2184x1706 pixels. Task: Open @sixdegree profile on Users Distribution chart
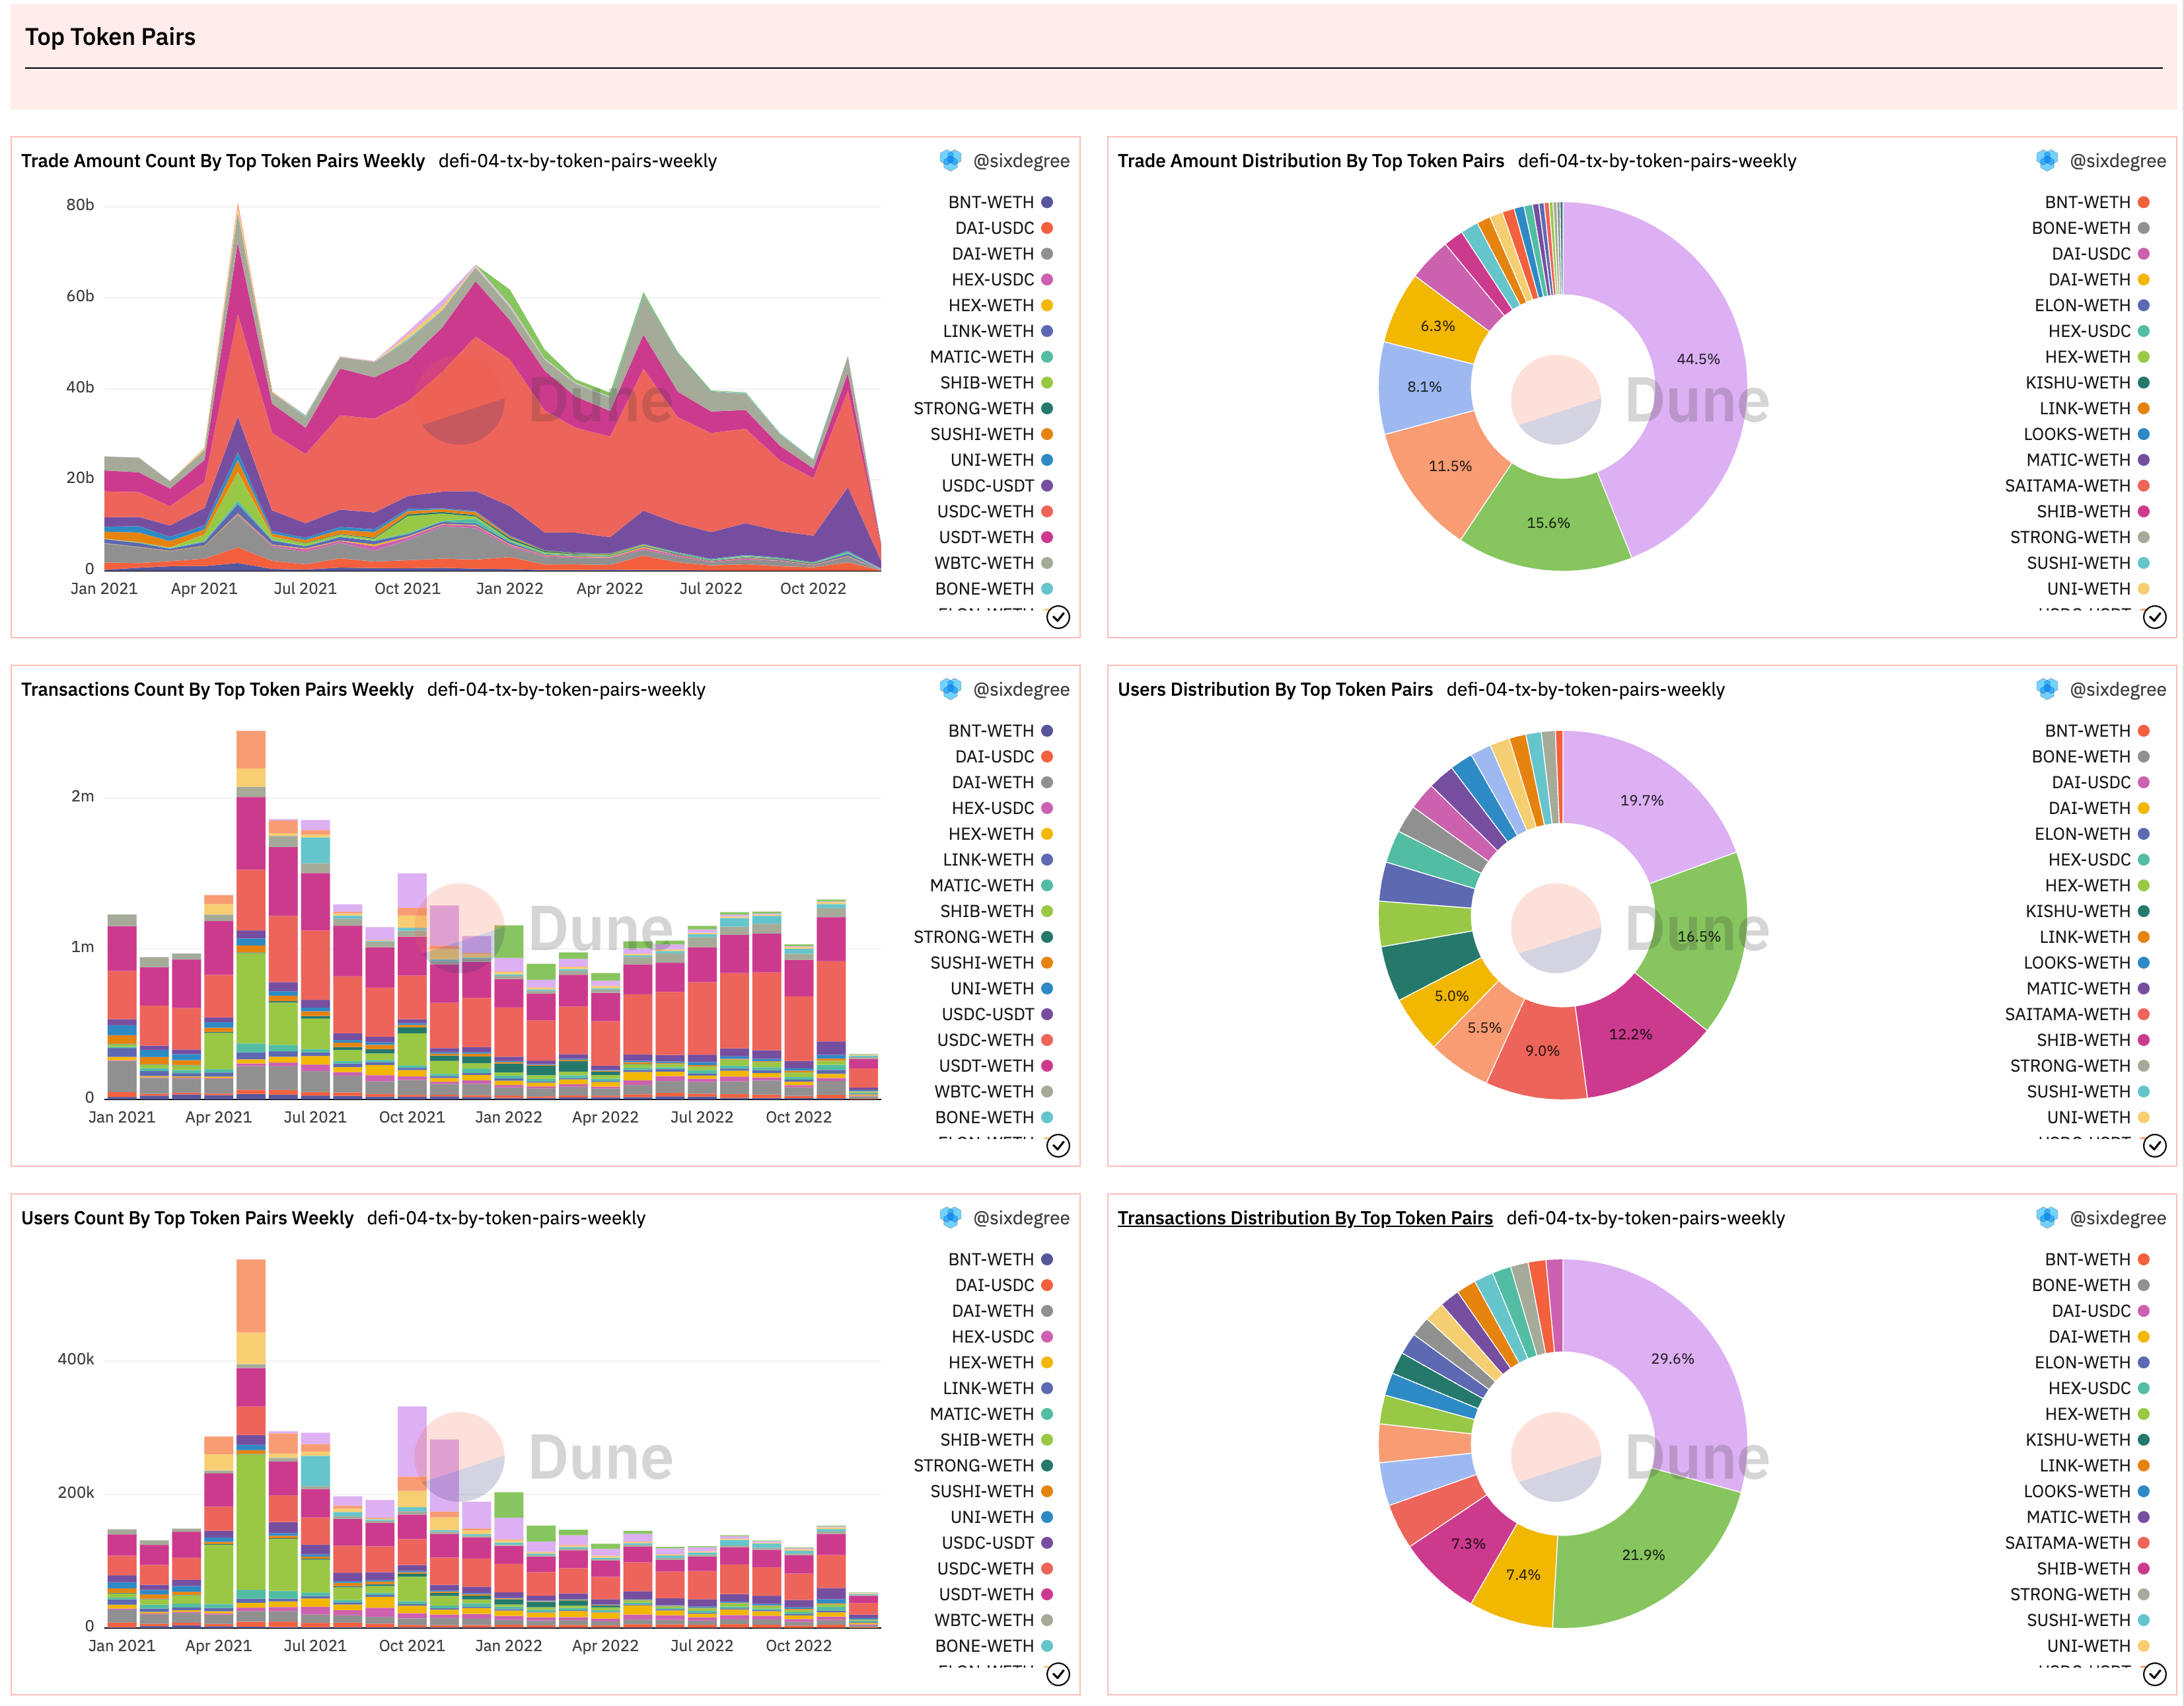[2118, 690]
